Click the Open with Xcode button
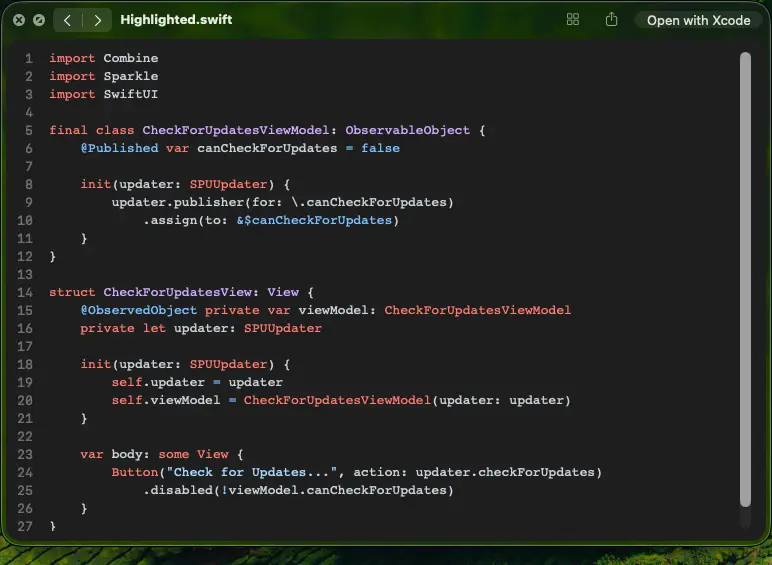 [698, 20]
